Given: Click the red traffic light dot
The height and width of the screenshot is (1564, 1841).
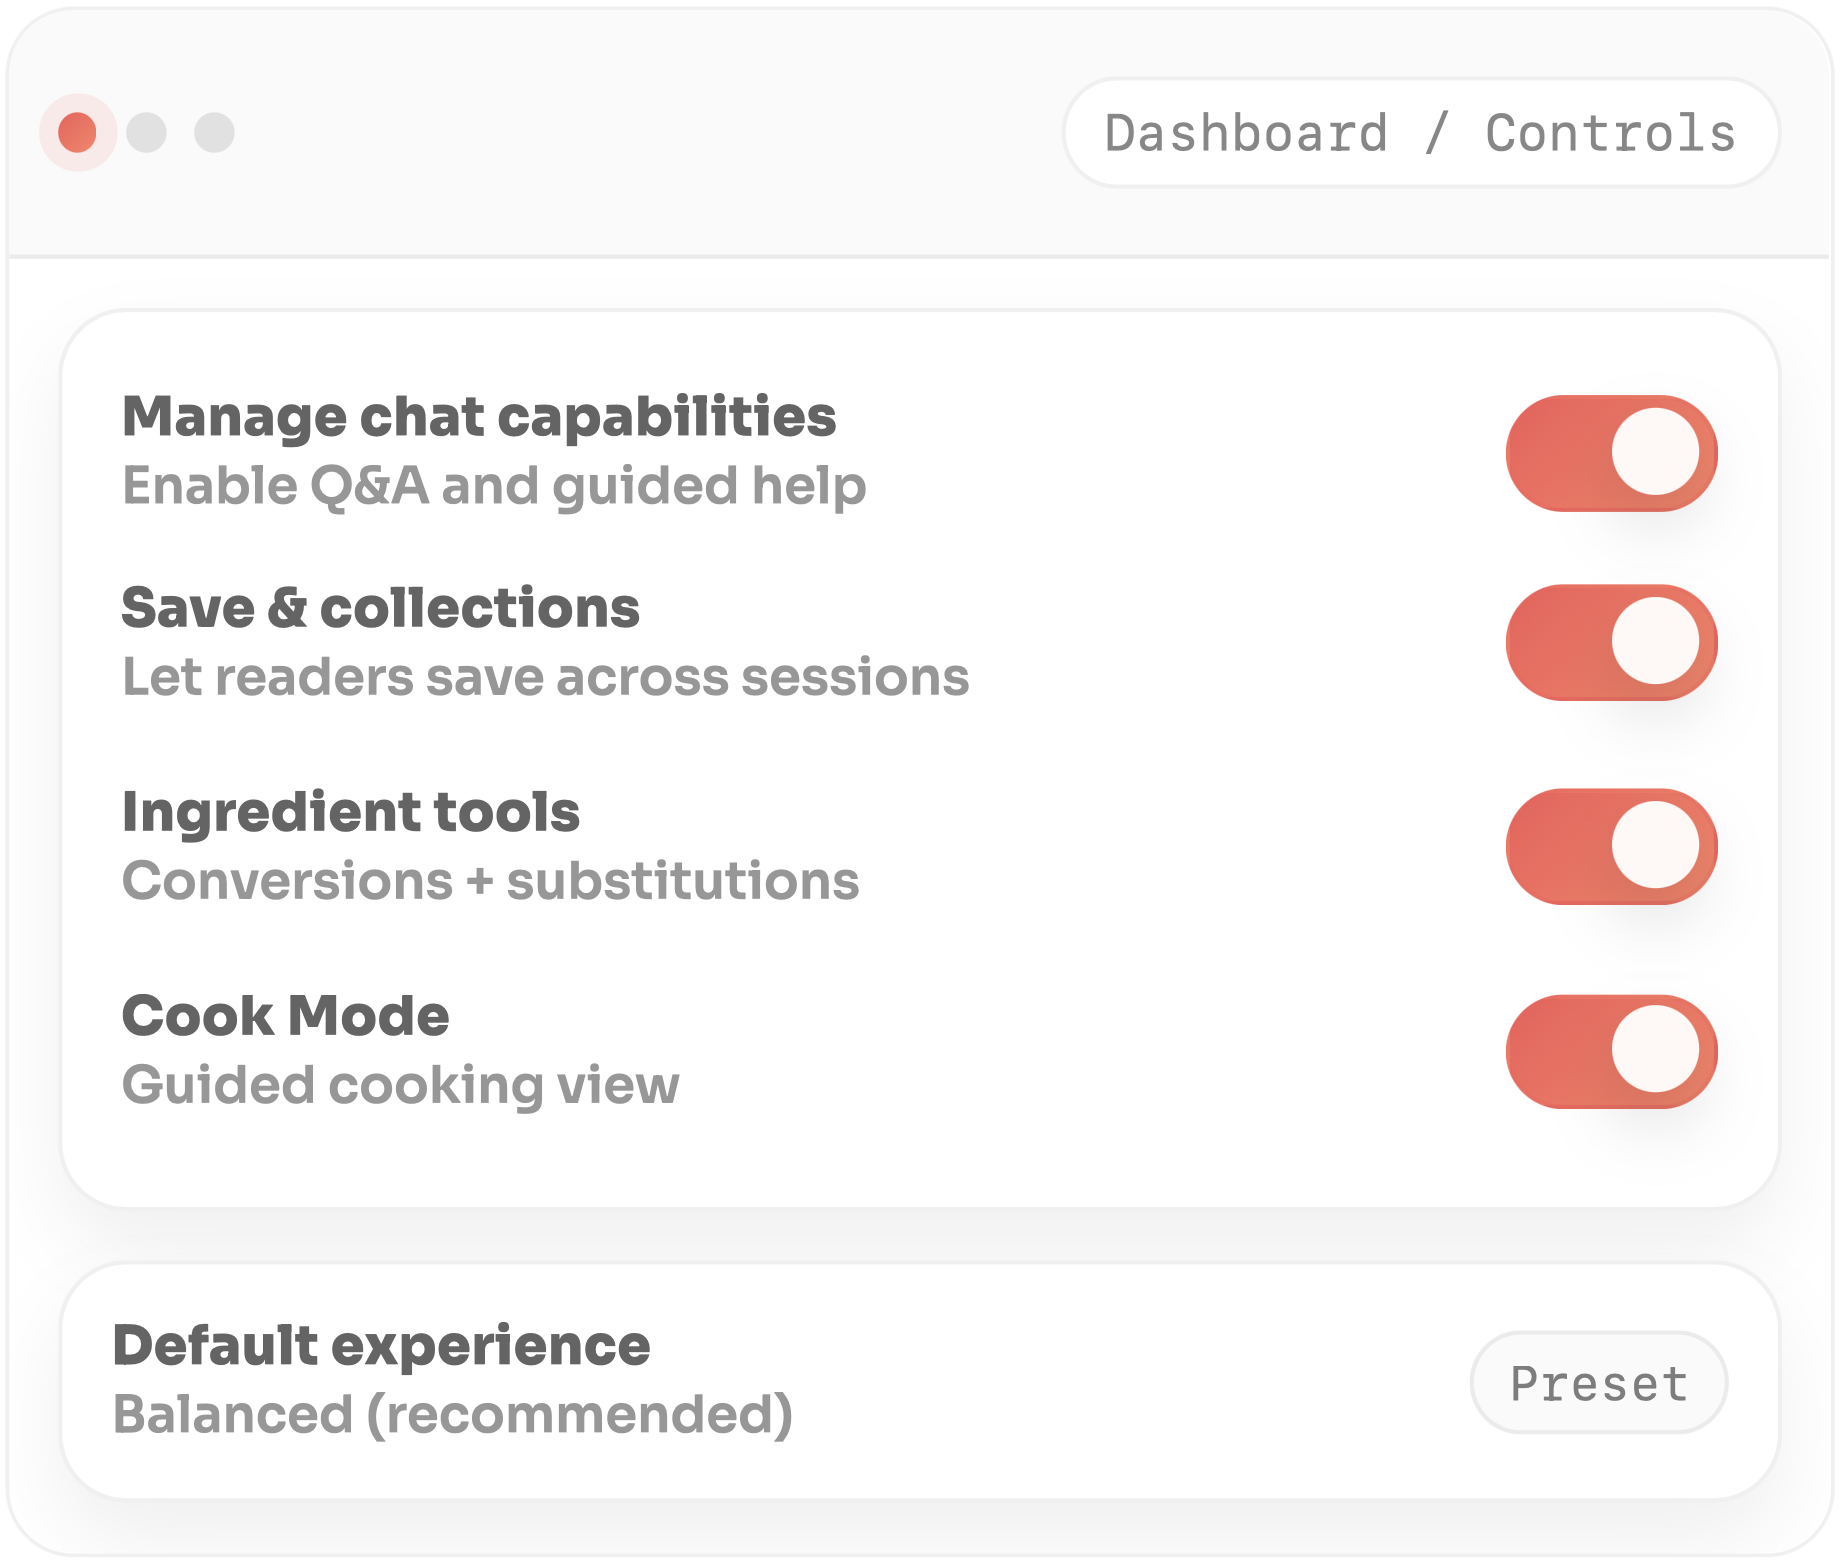Looking at the screenshot, I should tap(76, 130).
